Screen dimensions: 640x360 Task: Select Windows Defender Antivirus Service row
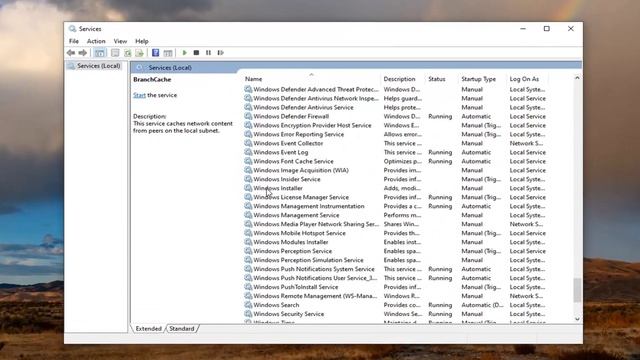point(395,107)
